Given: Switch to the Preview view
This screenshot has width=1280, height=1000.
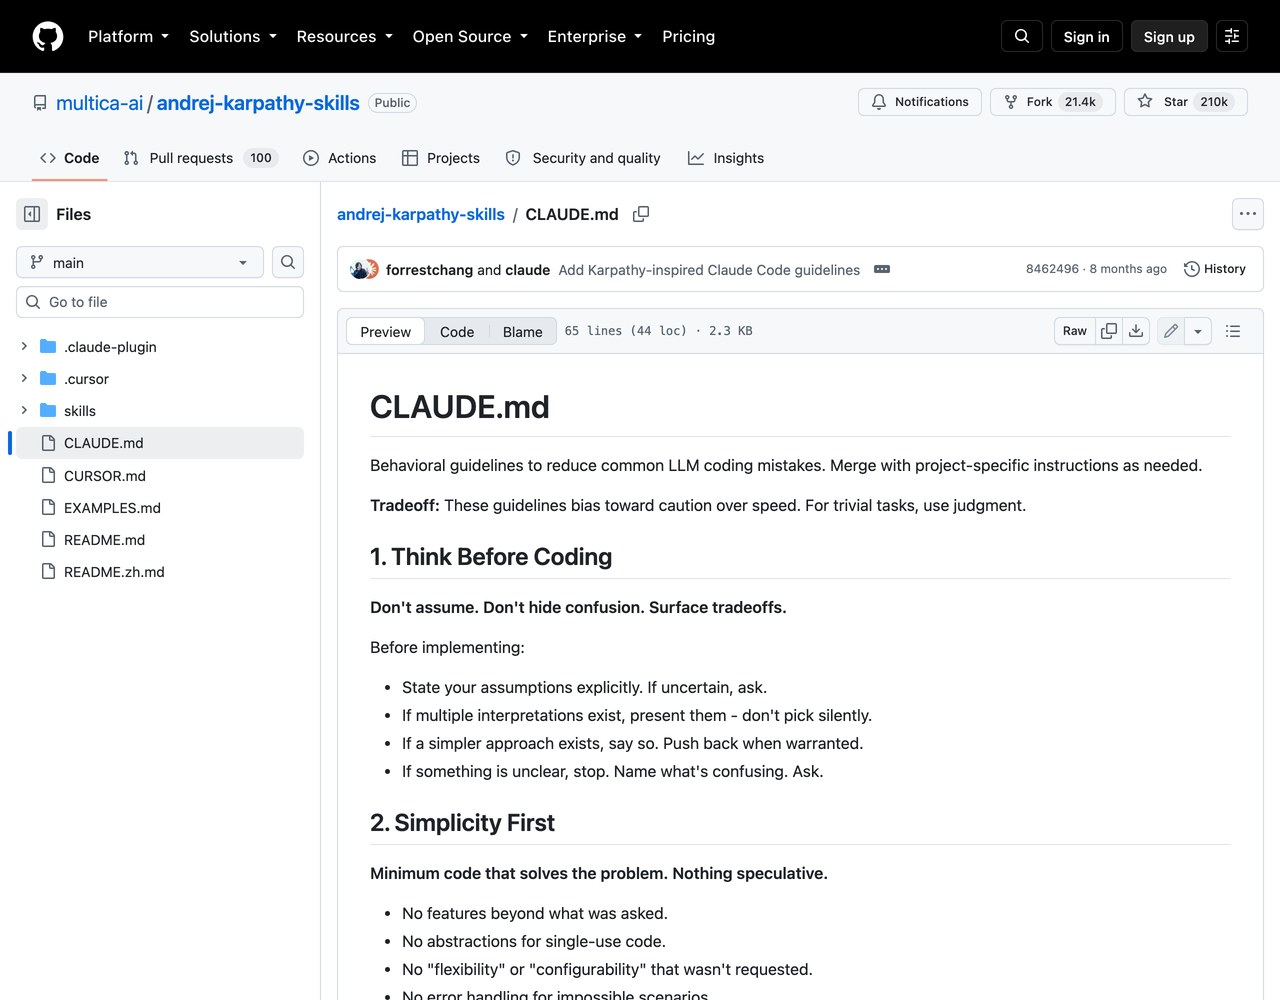Looking at the screenshot, I should click(385, 331).
